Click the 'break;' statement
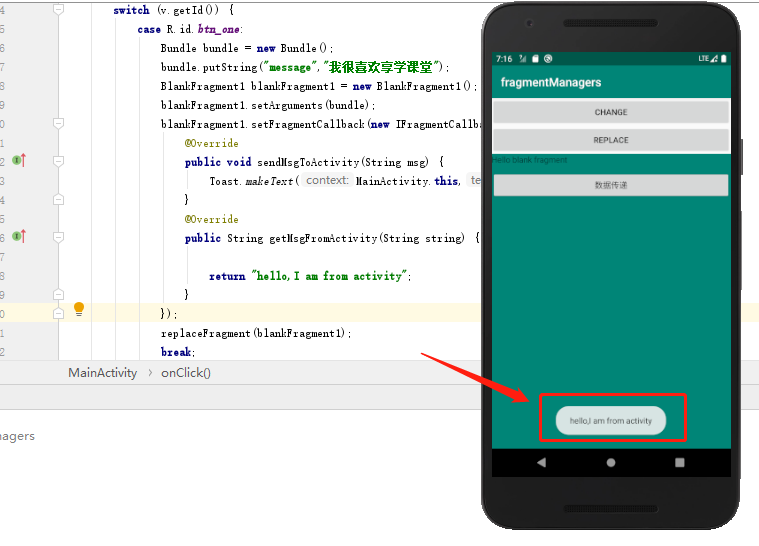The image size is (759, 546). (178, 352)
